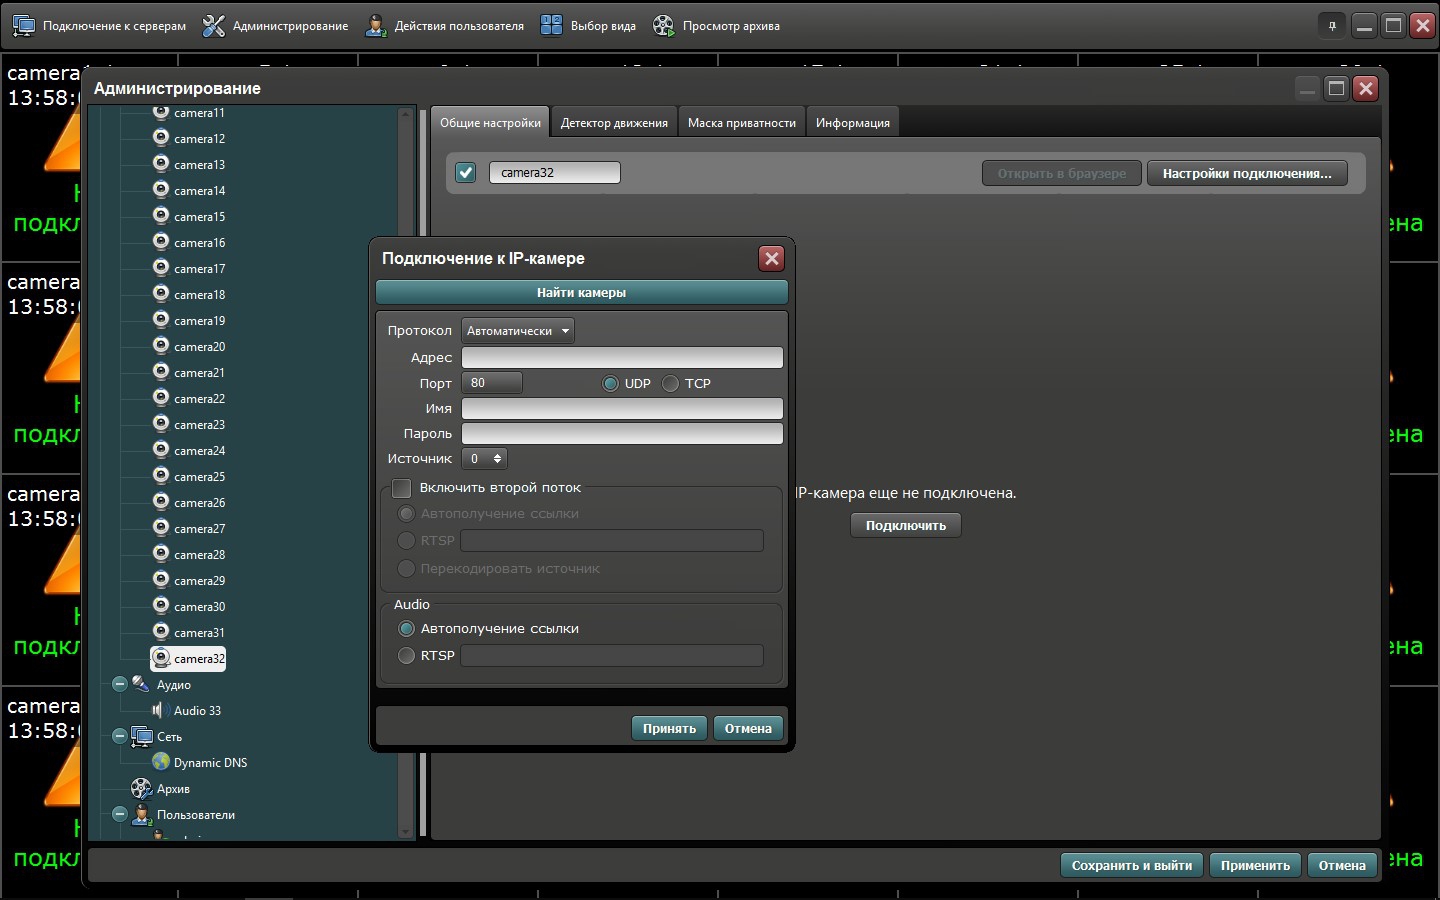This screenshot has width=1440, height=900.
Task: Click the Порт input field
Action: 492,383
